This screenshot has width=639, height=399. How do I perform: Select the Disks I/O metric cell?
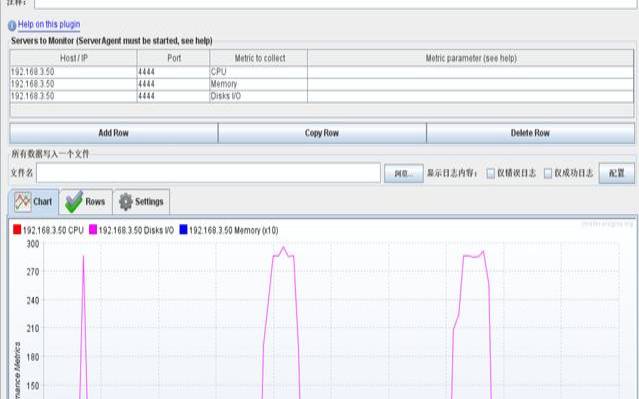(x=258, y=96)
